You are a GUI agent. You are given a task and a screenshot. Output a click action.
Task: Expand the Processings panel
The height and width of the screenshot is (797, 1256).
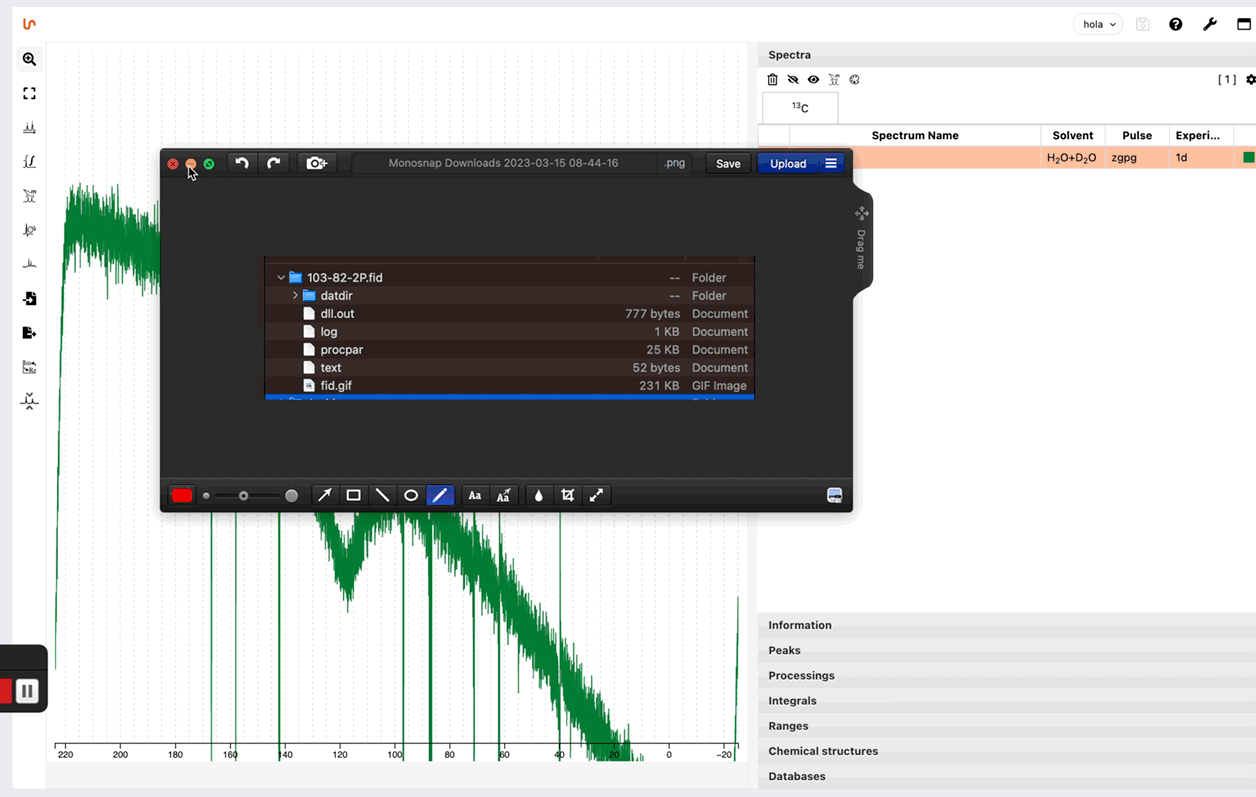(x=1007, y=675)
